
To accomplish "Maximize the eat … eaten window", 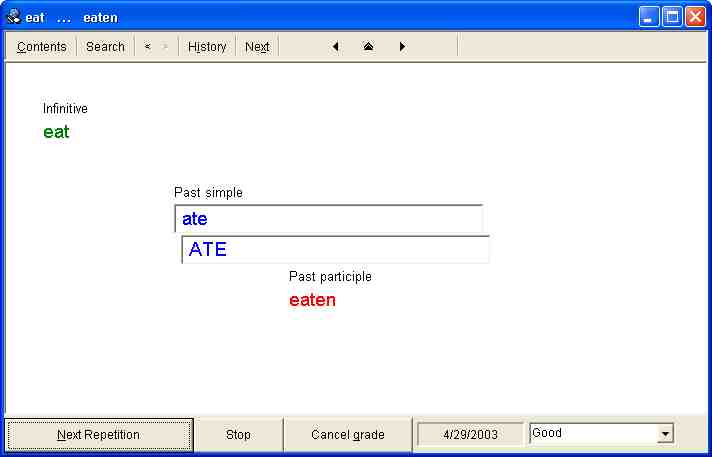I will coord(672,17).
